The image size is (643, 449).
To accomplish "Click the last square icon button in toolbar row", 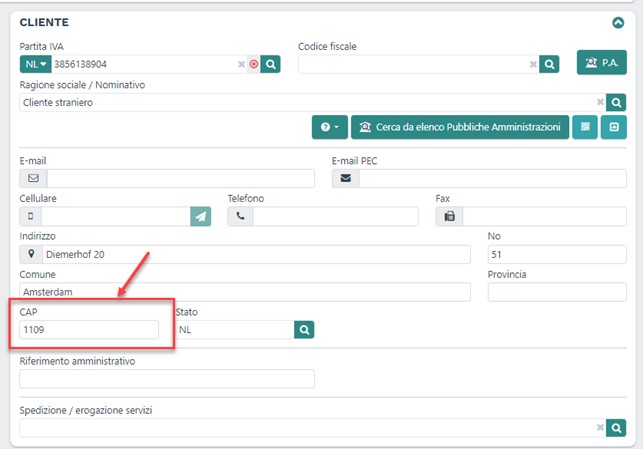I will (x=614, y=128).
